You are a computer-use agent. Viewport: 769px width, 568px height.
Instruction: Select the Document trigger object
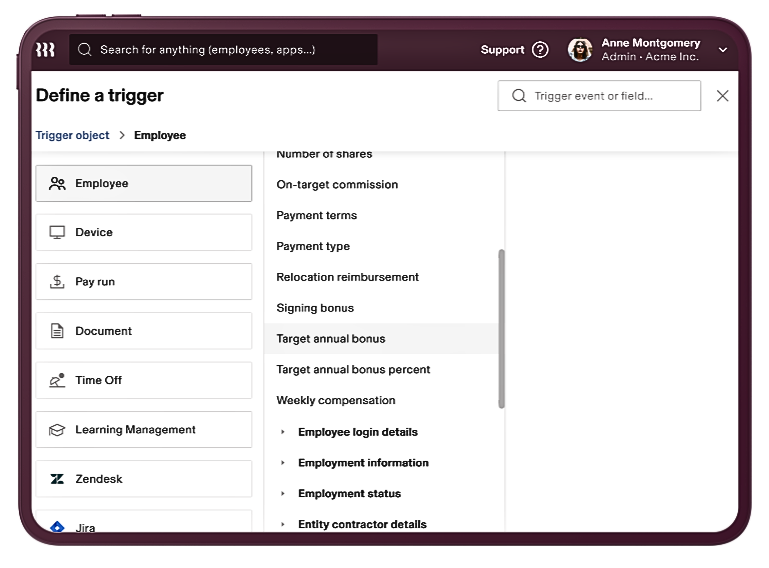tap(144, 331)
